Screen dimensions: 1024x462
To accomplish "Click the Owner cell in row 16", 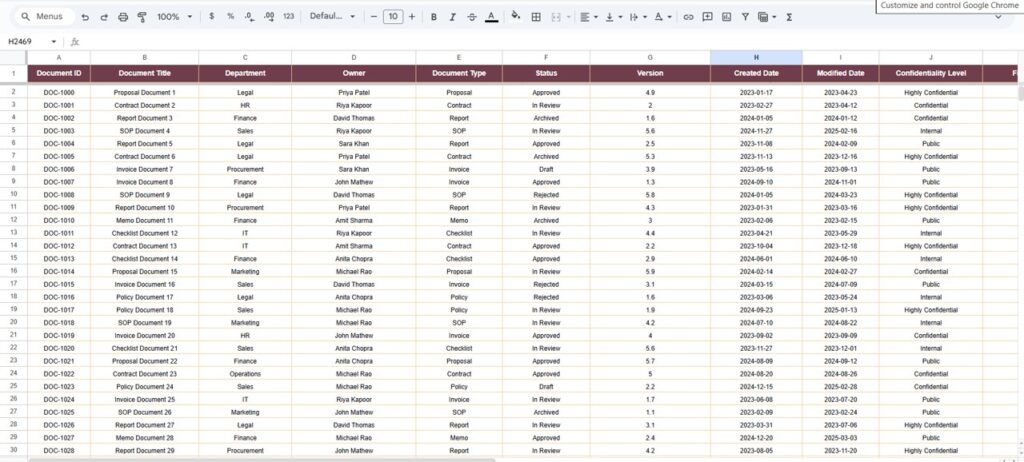I will [x=354, y=271].
